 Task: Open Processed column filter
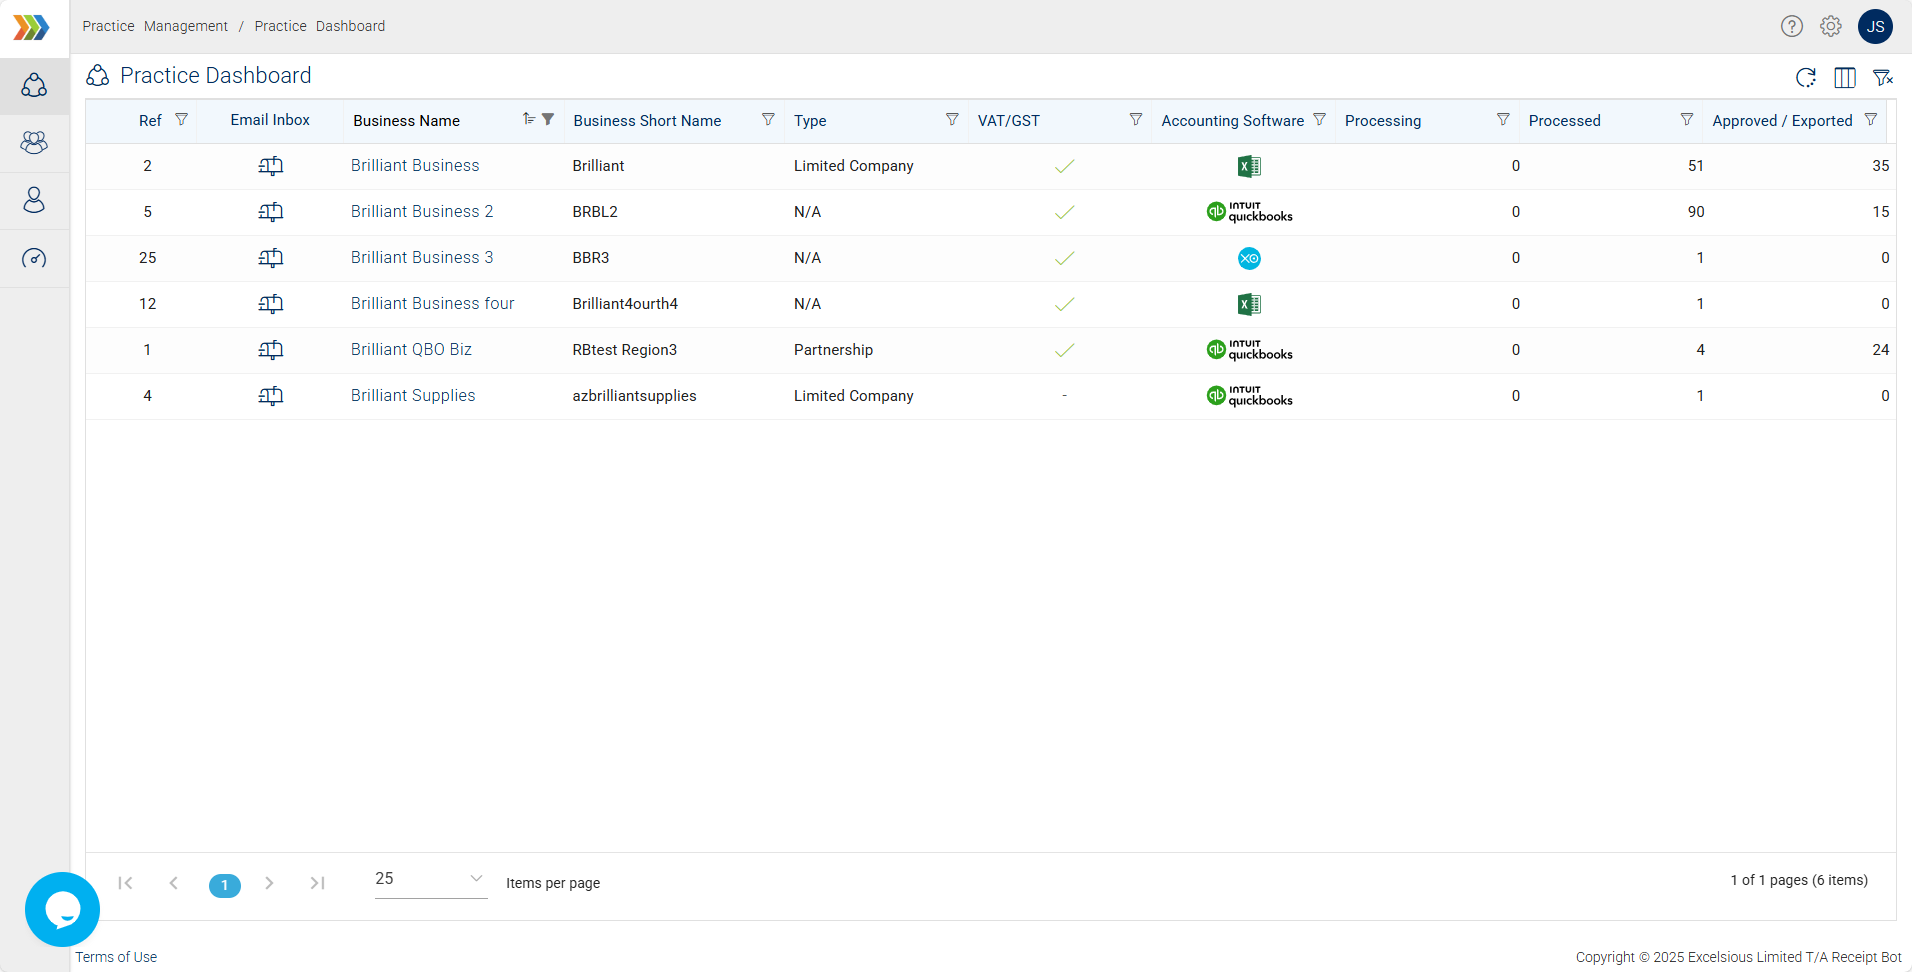[x=1687, y=120]
